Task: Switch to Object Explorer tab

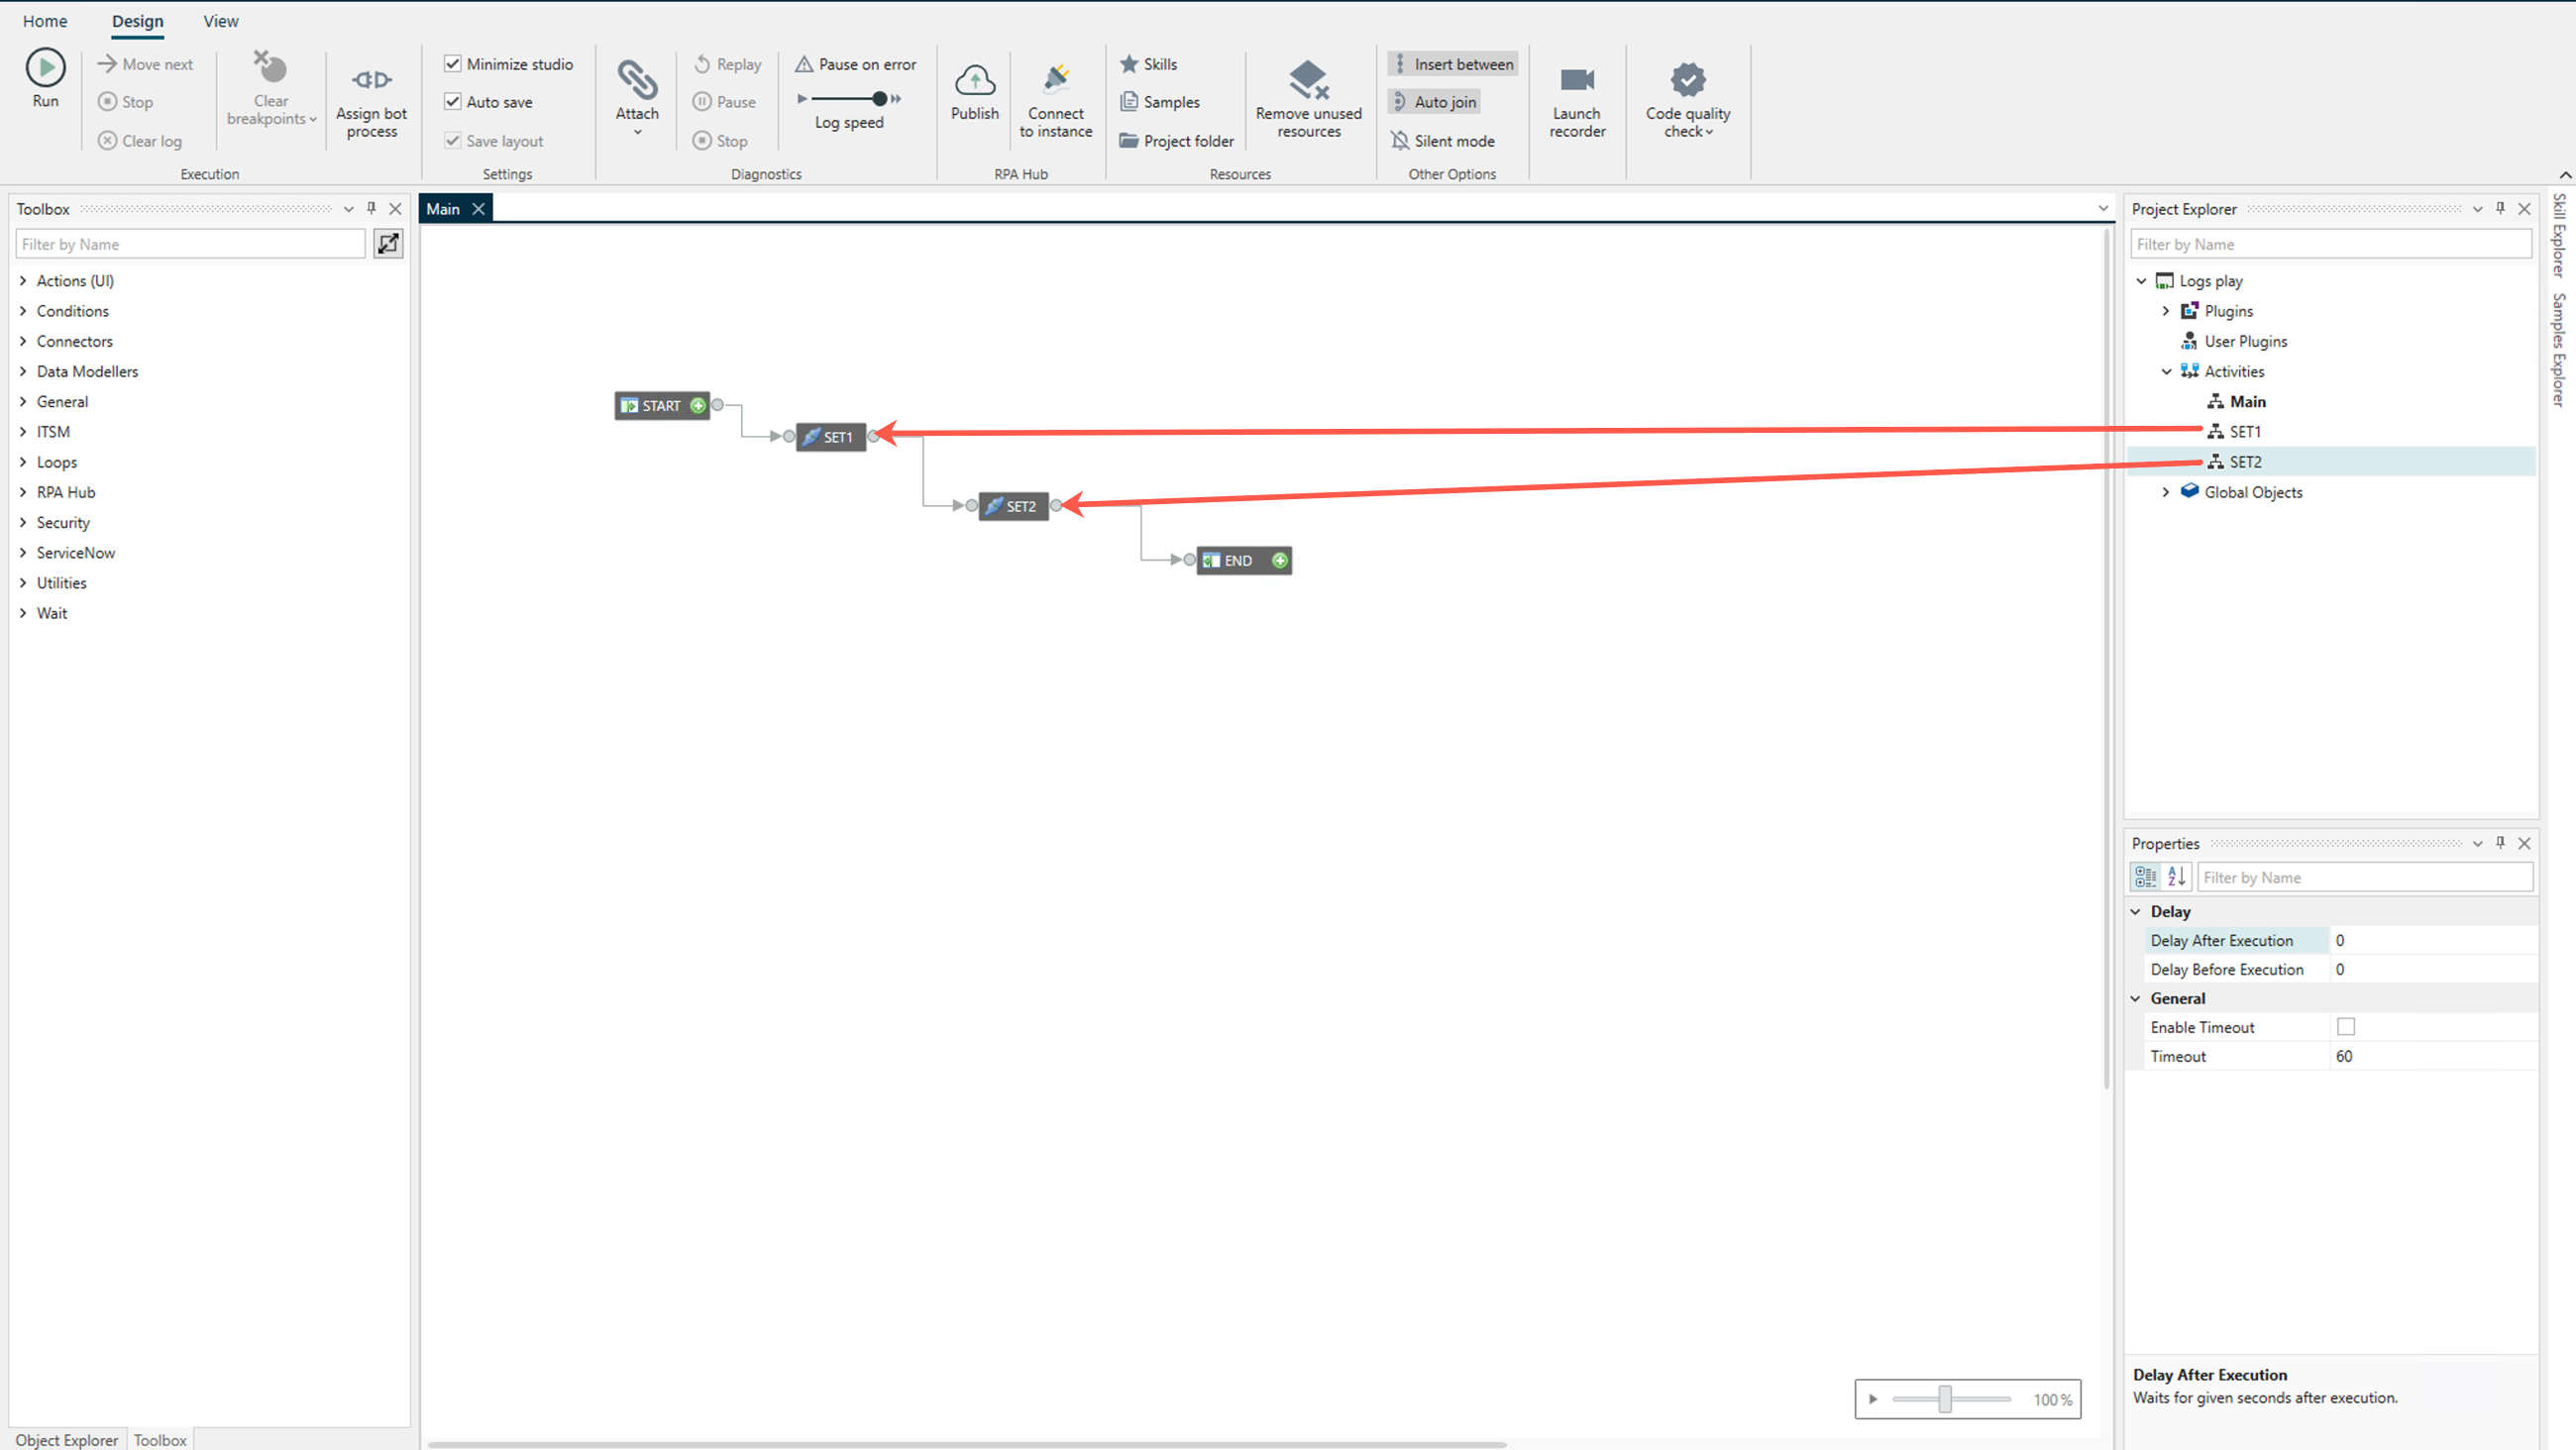Action: click(x=66, y=1439)
